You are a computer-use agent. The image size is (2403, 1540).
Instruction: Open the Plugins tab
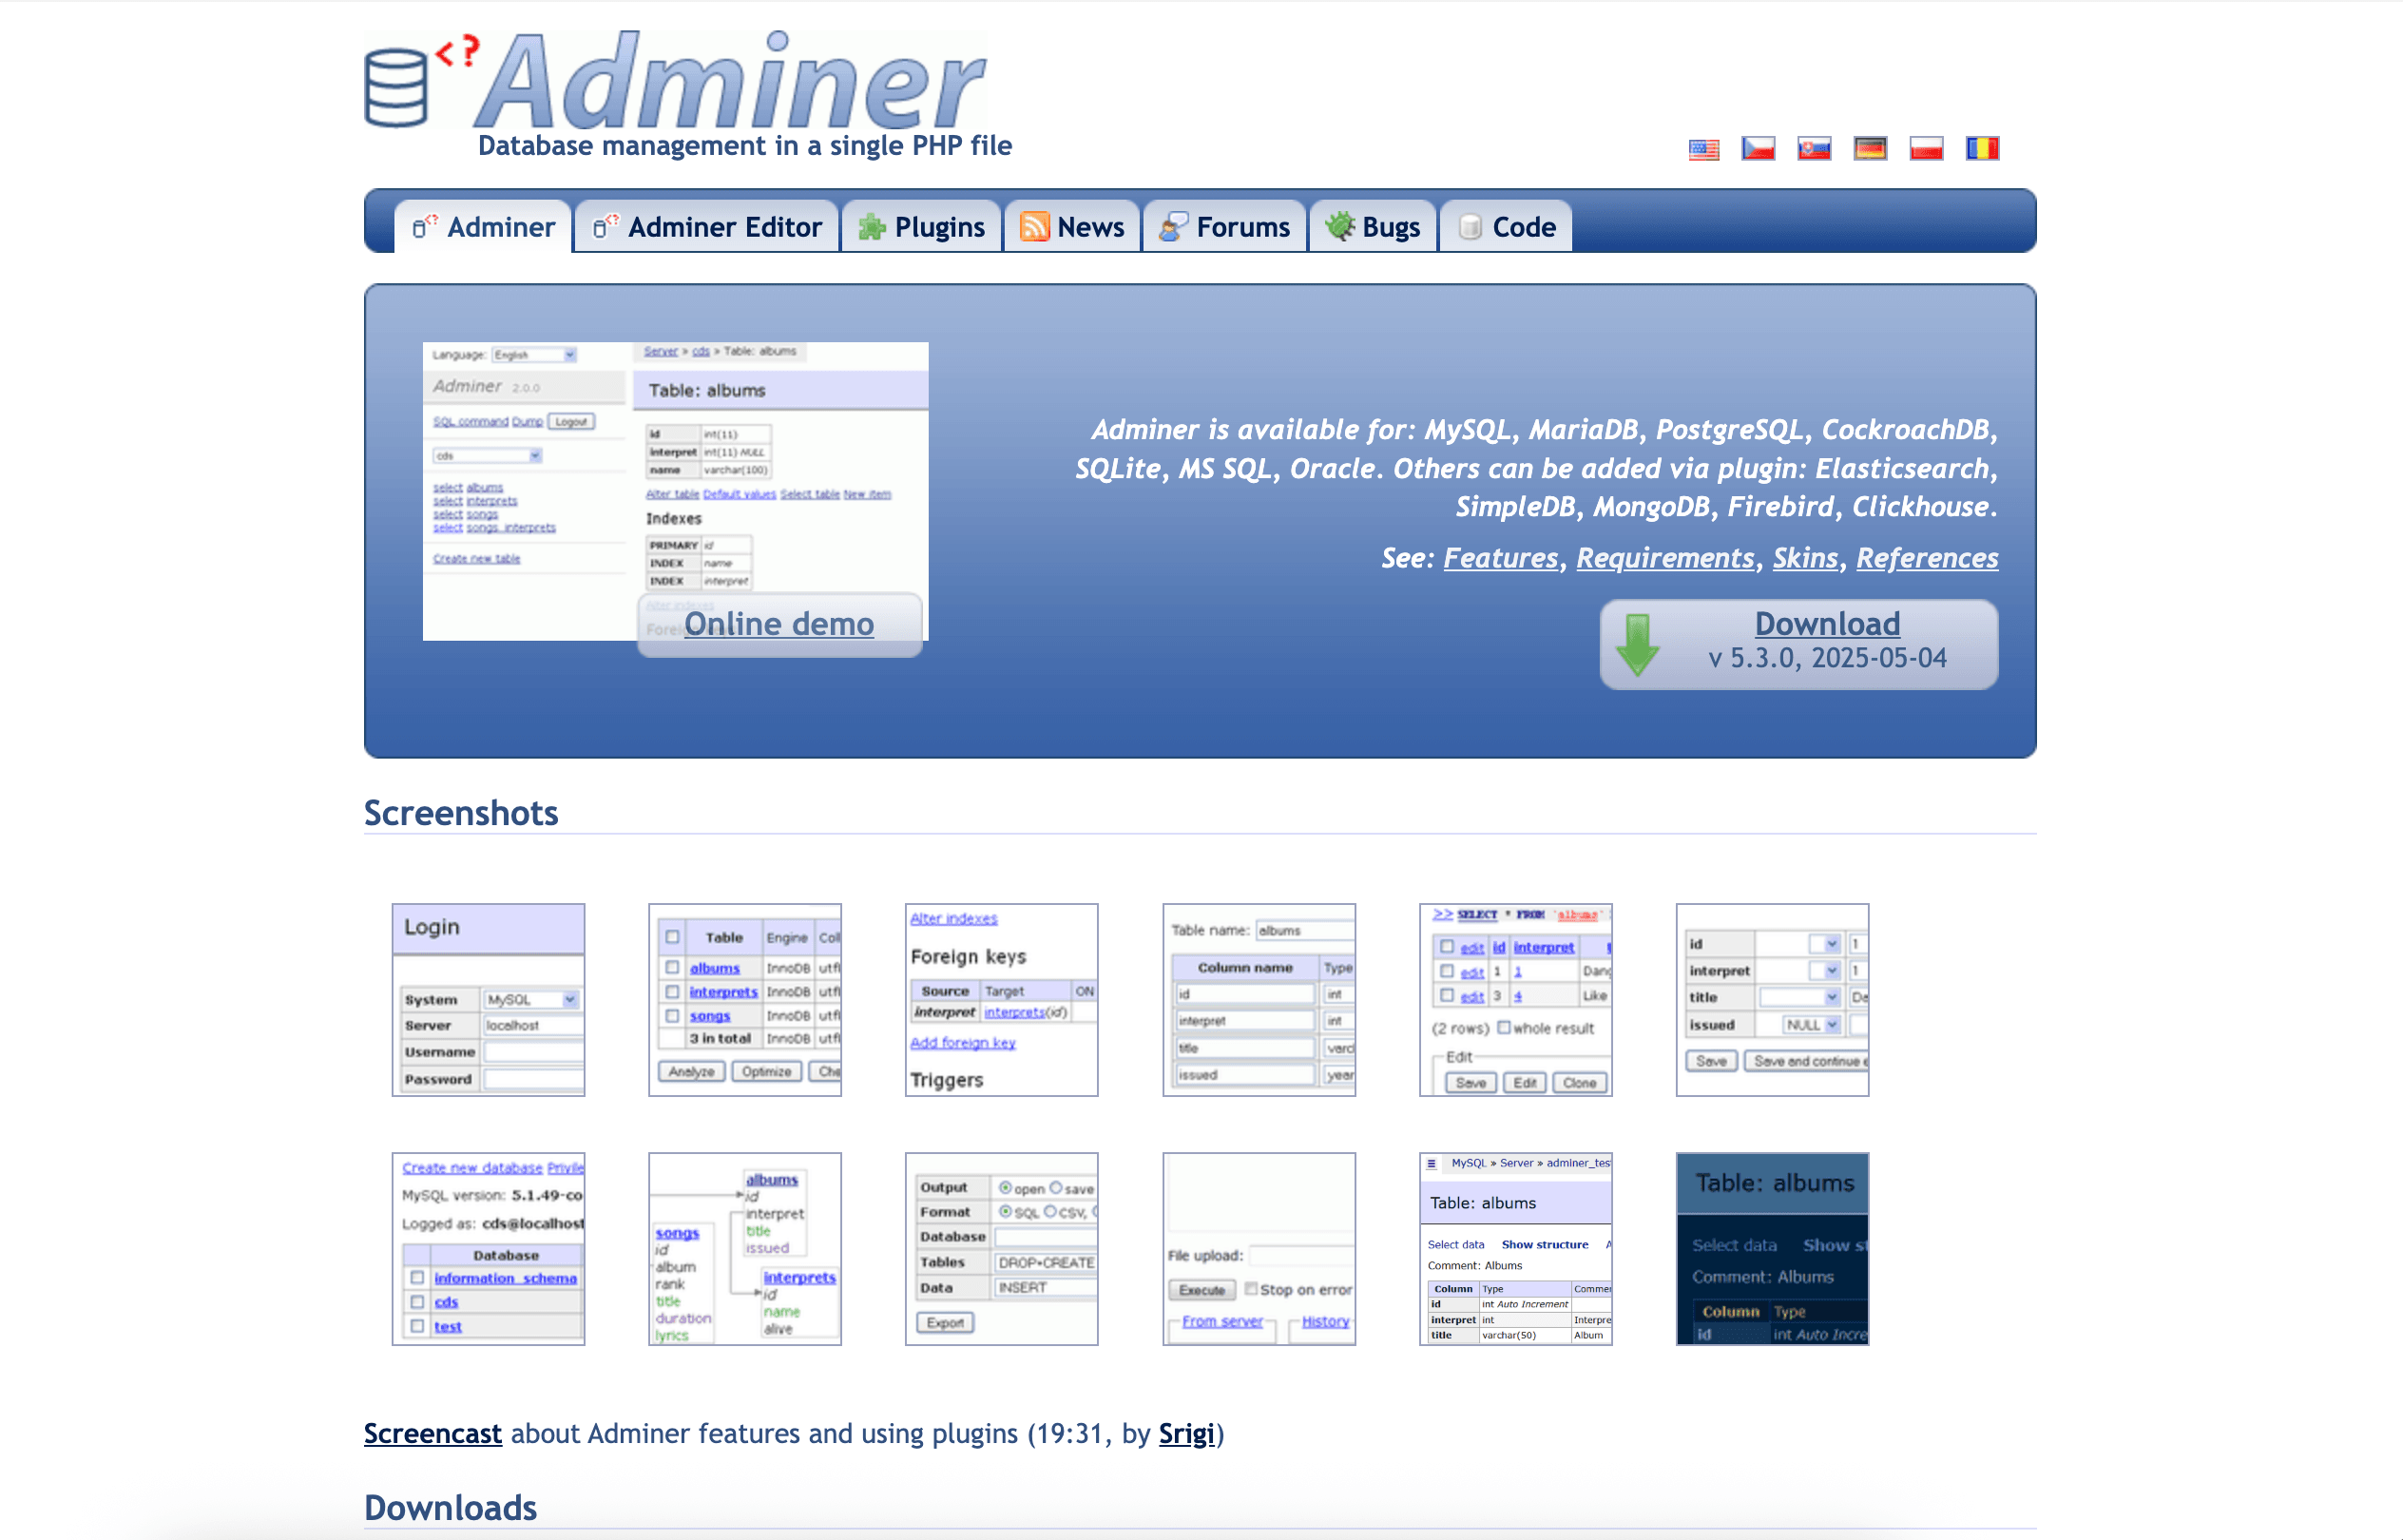(921, 227)
